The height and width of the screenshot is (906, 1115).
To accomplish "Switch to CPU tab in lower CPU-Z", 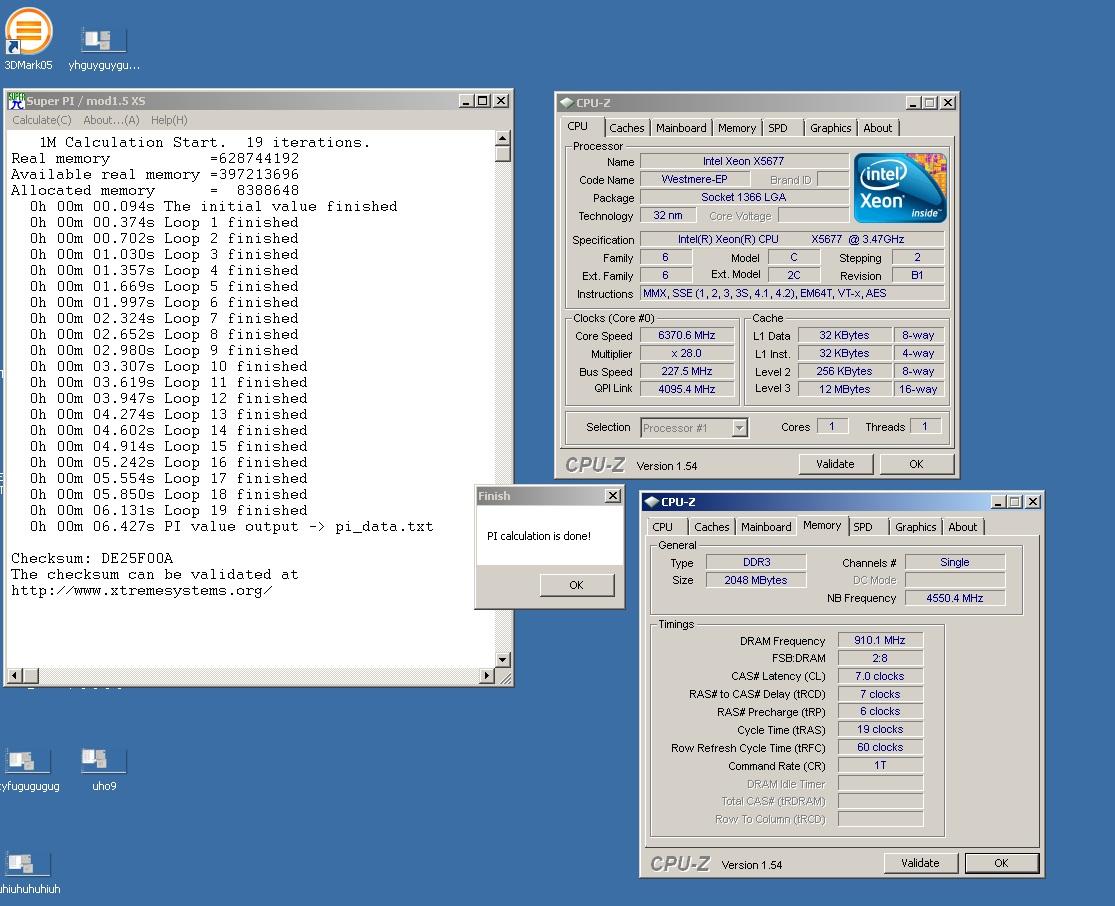I will (662, 527).
